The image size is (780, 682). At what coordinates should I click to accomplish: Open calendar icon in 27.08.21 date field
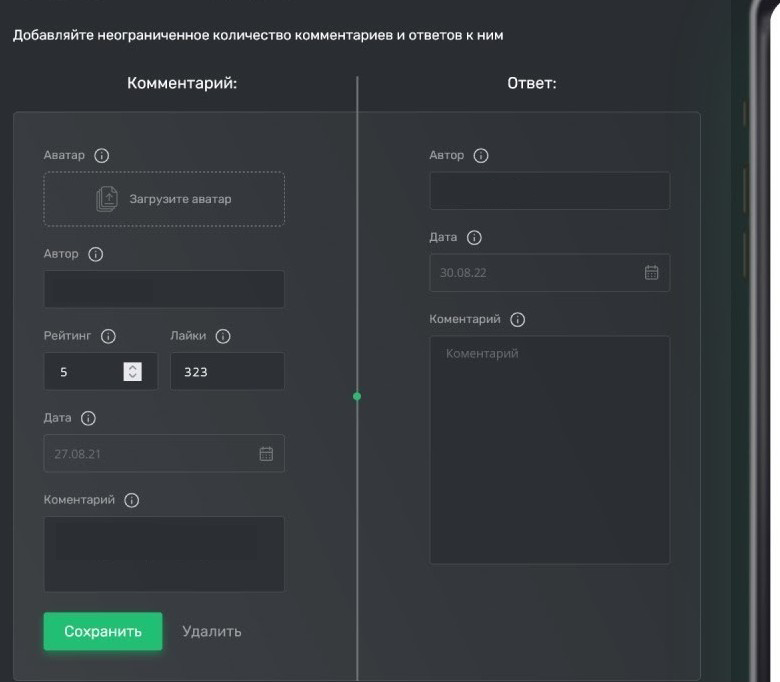266,454
